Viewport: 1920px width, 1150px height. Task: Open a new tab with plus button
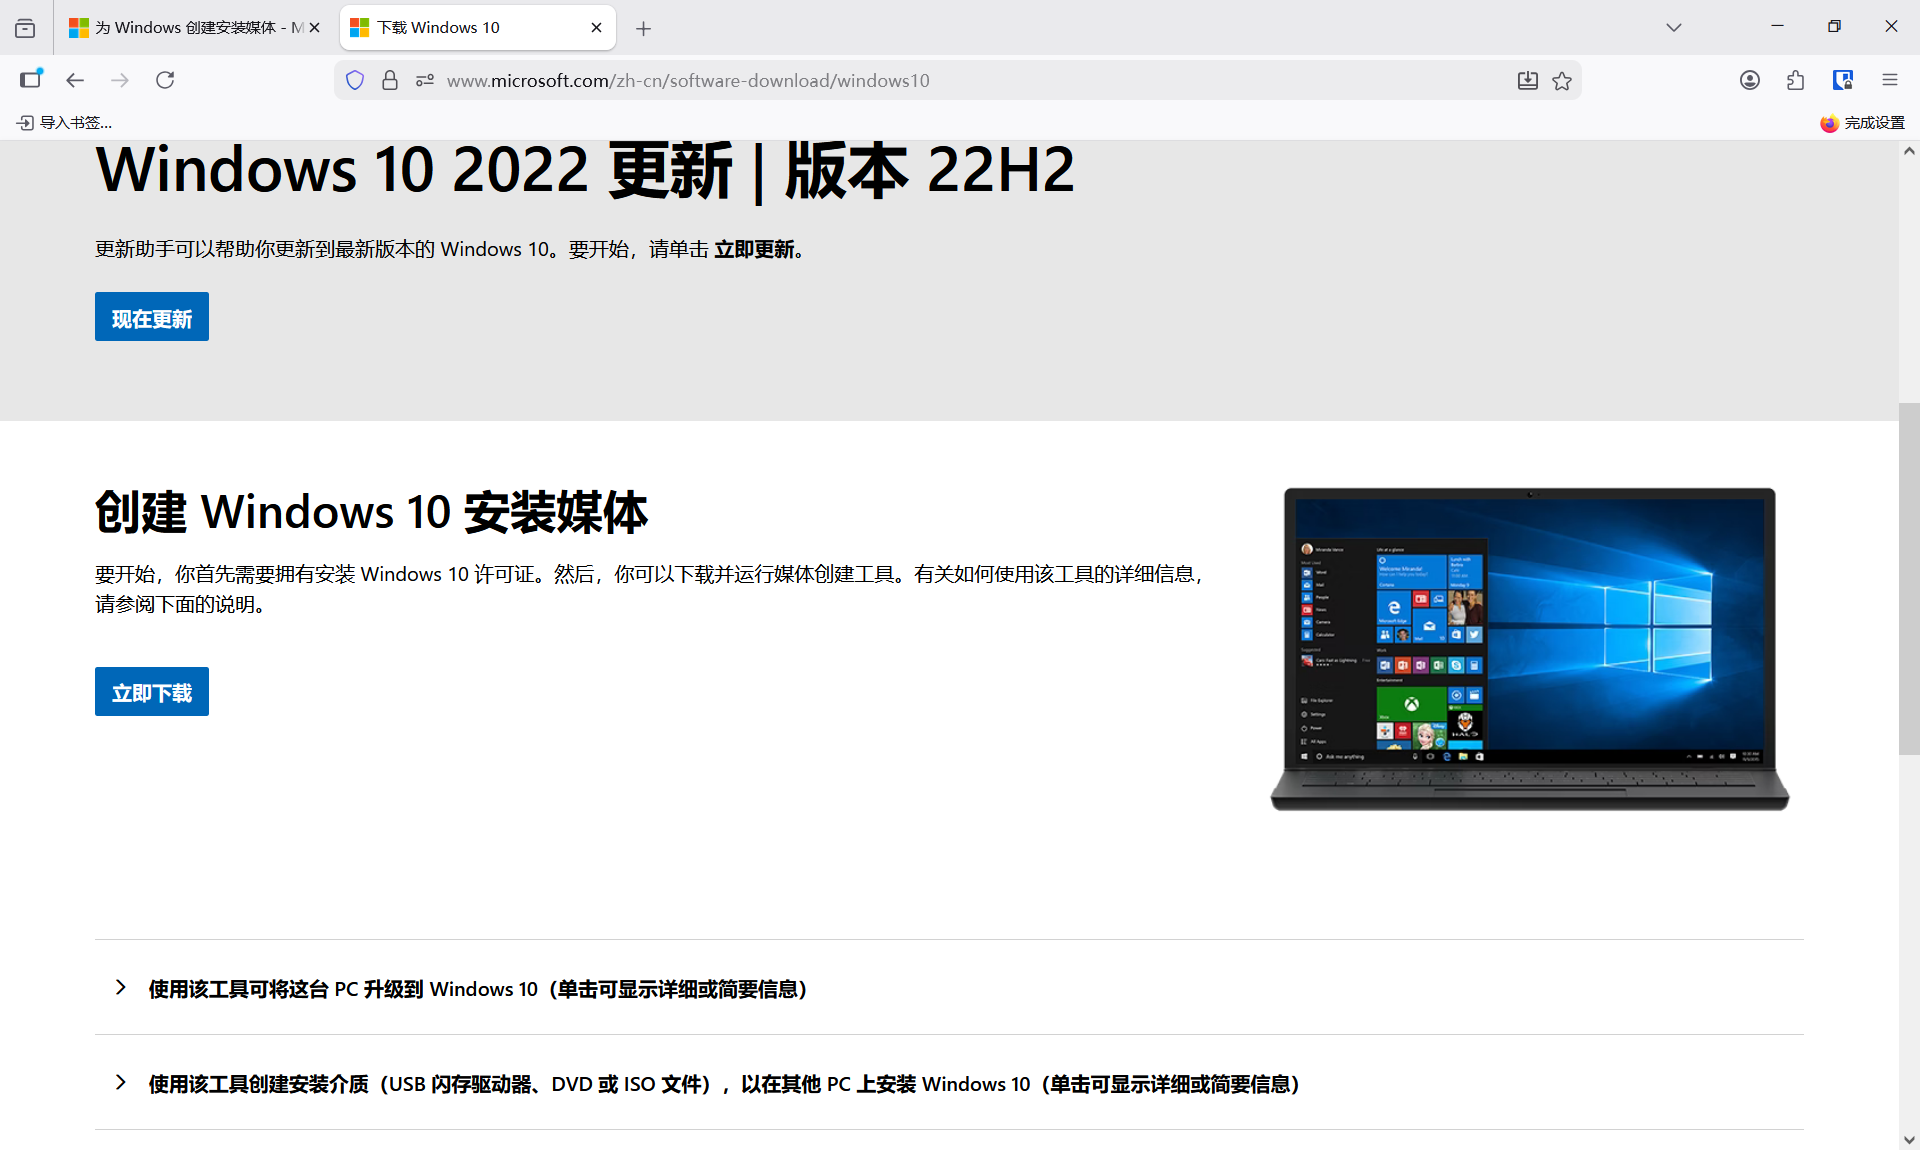point(644,29)
